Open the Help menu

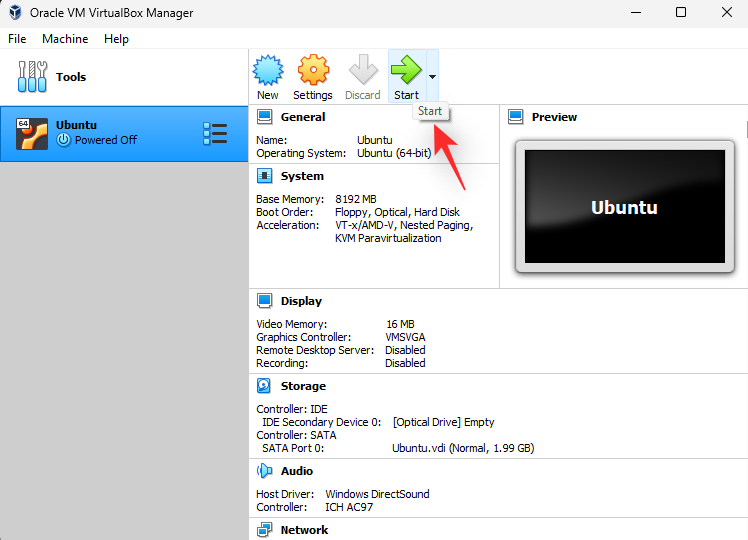116,39
